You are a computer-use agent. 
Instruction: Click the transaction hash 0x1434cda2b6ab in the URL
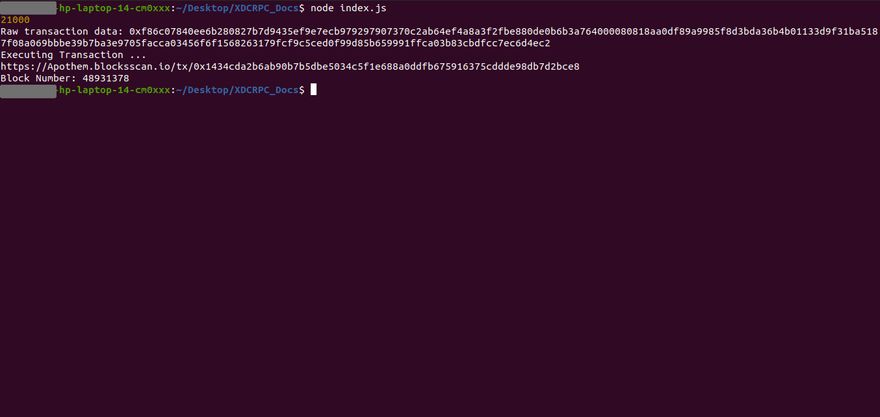point(387,67)
